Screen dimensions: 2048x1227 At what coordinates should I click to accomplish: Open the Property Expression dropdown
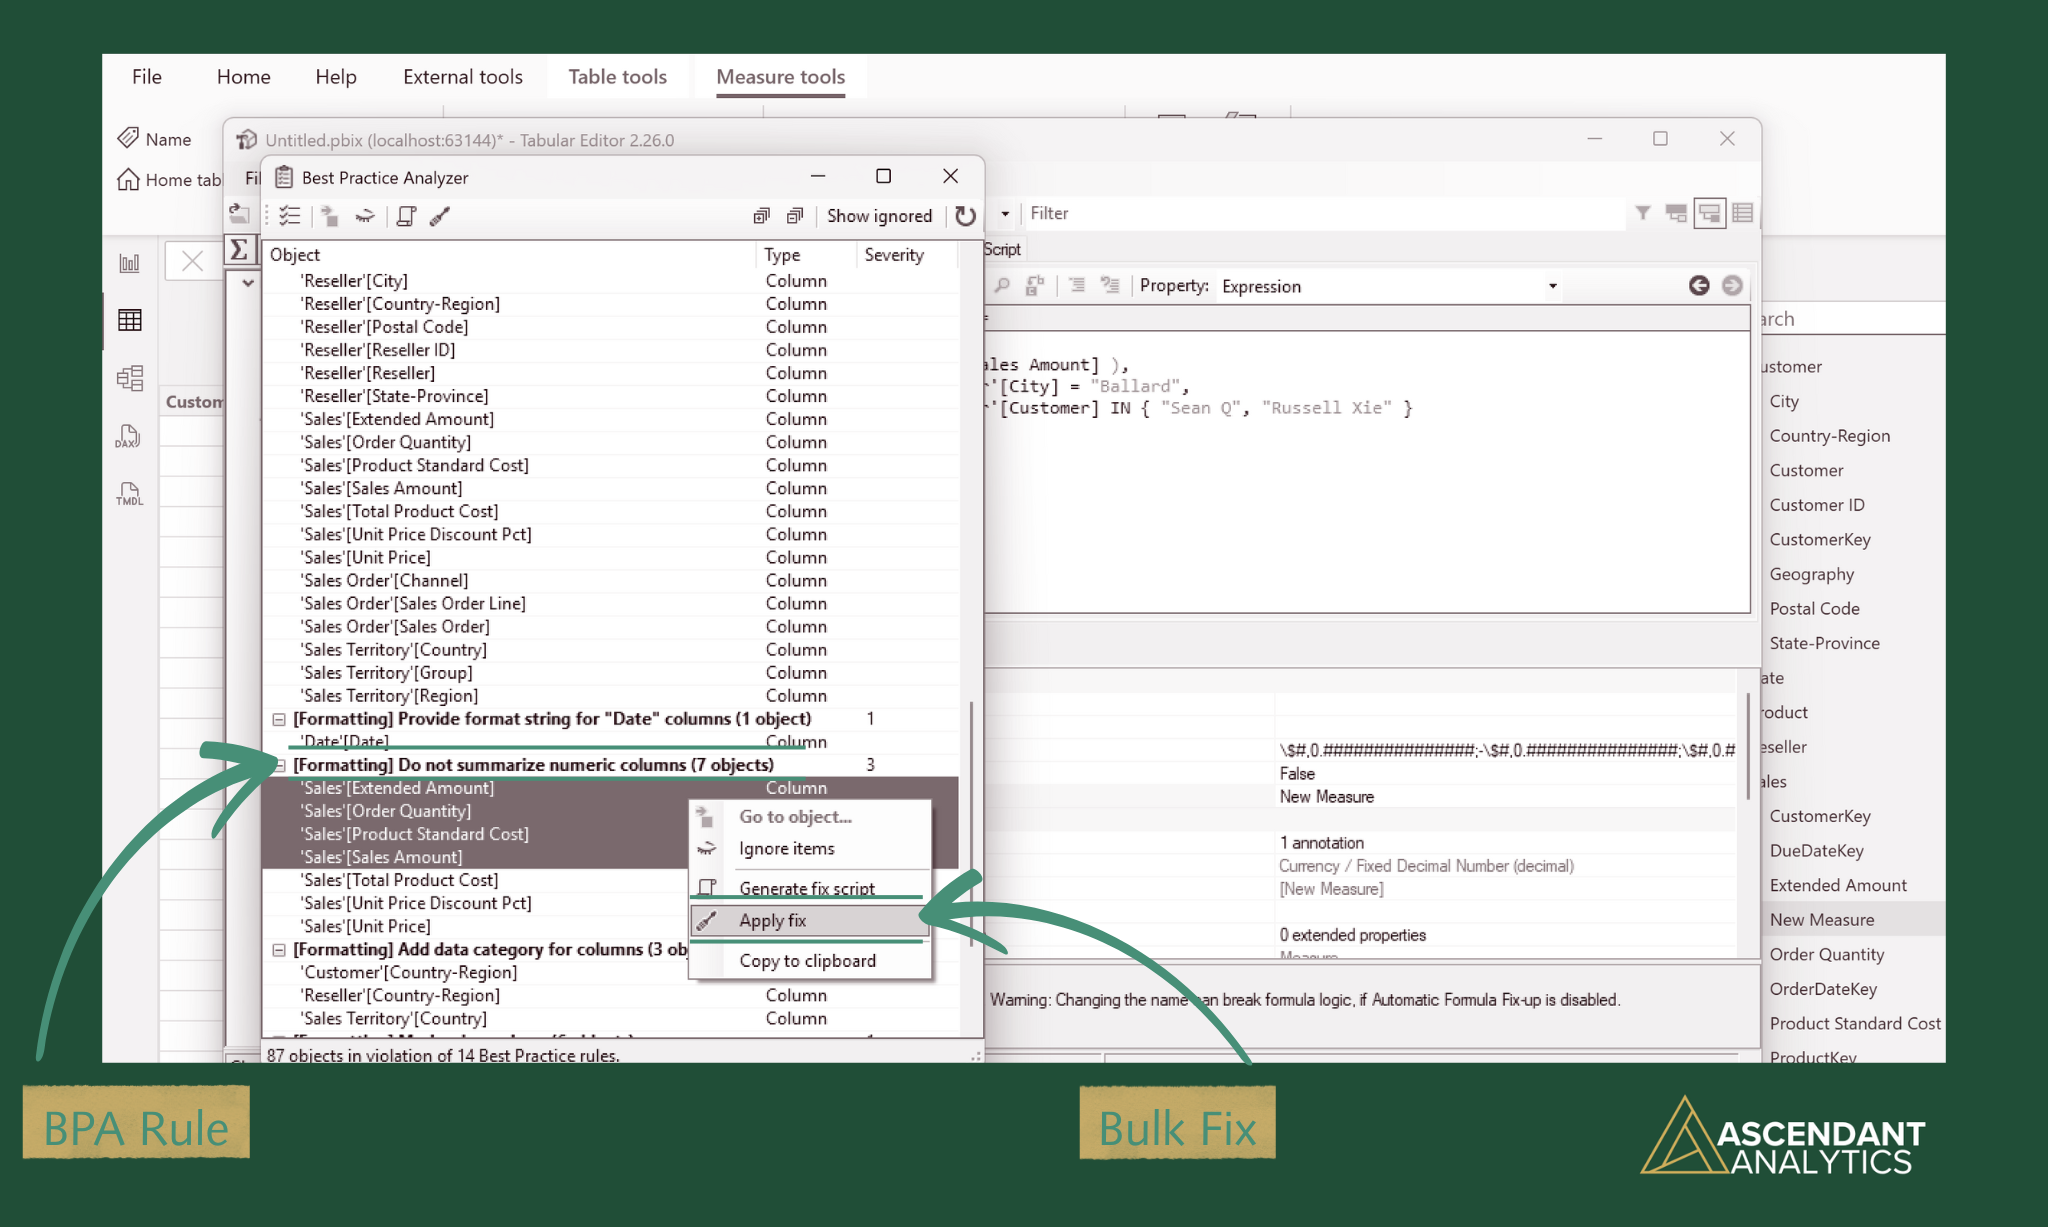(1552, 286)
